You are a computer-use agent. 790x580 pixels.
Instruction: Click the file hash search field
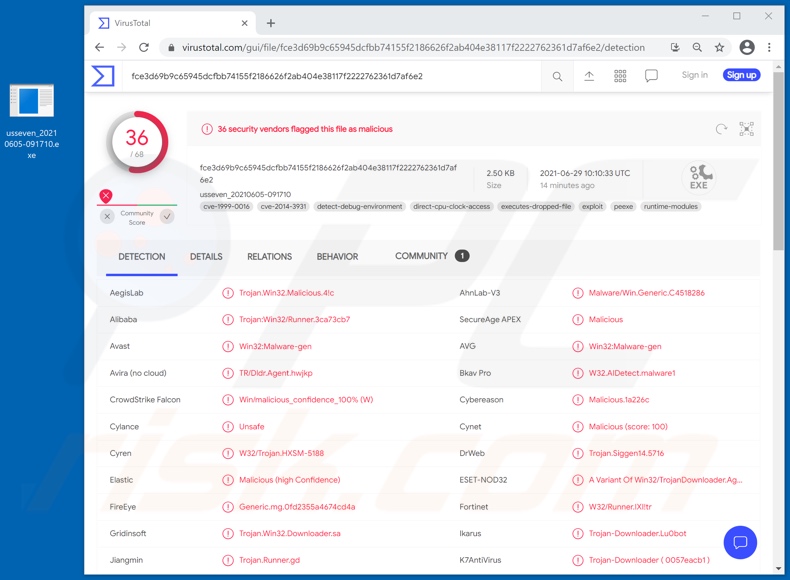[x=330, y=76]
